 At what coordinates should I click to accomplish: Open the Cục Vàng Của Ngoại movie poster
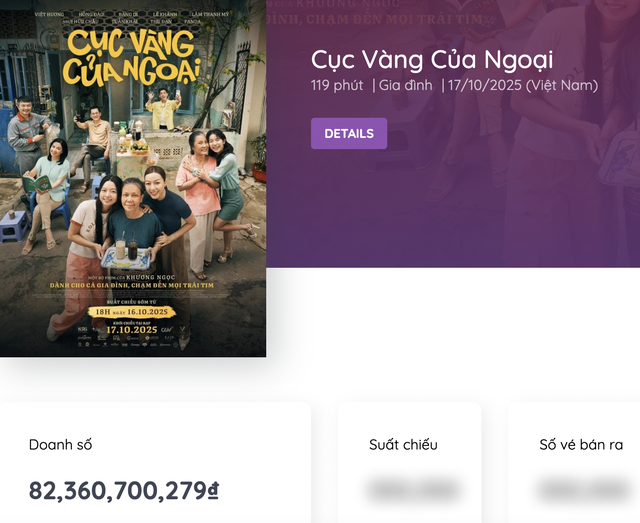[133, 178]
